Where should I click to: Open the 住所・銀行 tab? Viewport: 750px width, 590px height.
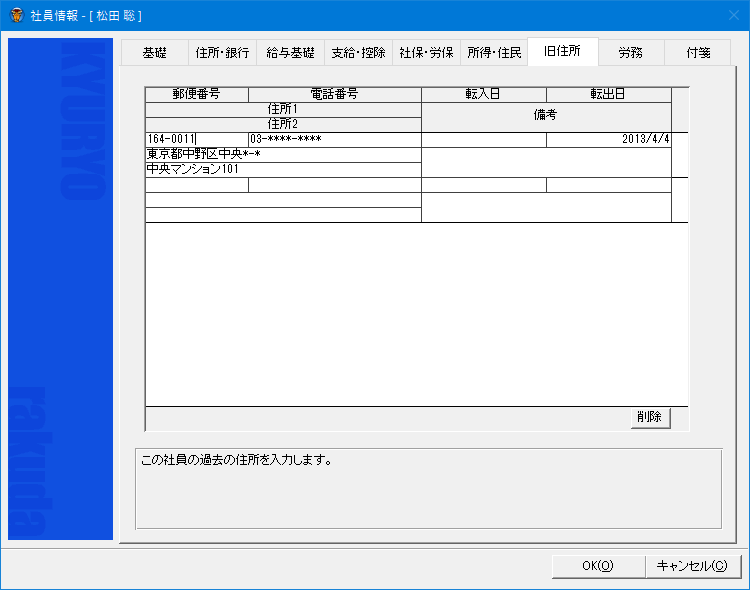click(x=222, y=53)
